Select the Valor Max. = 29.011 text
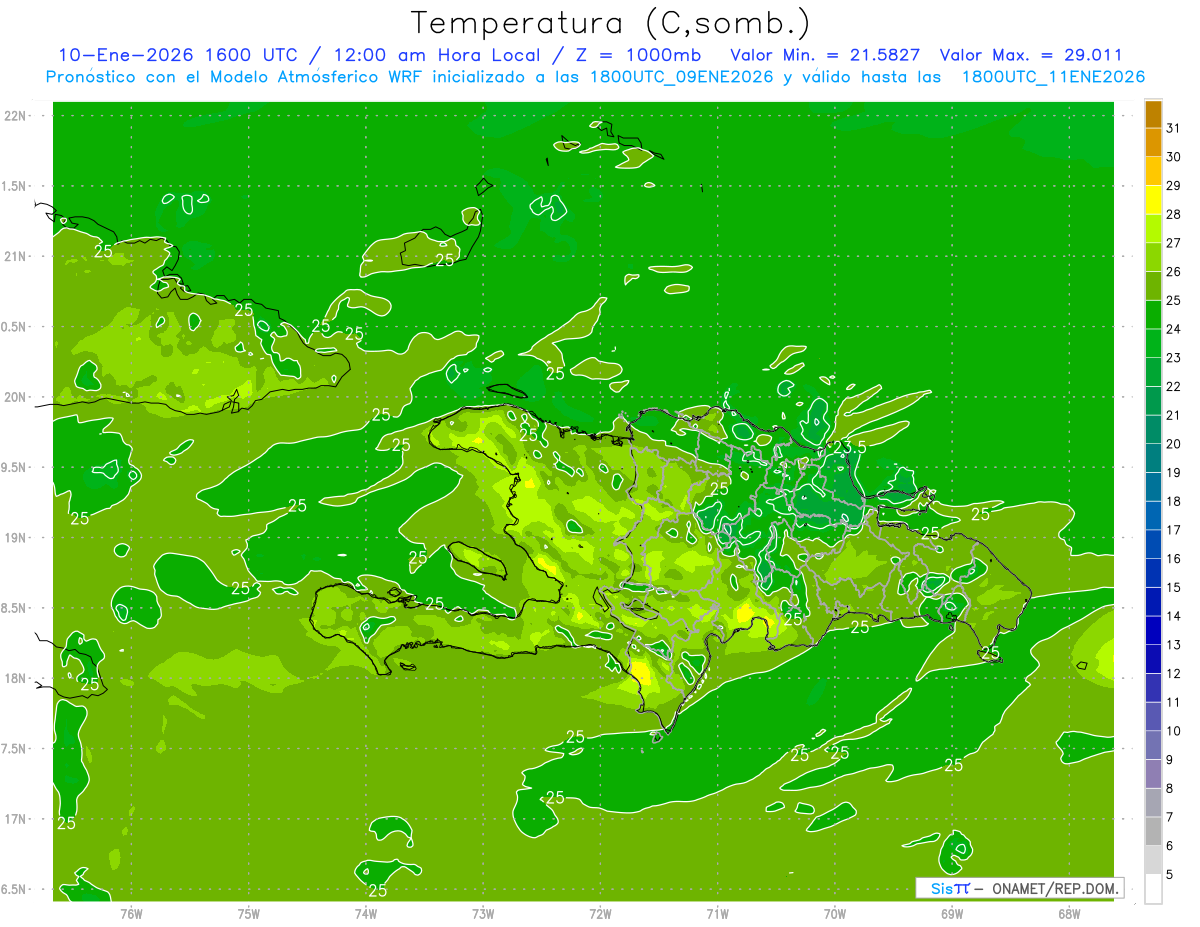Image resolution: width=1200 pixels, height=927 pixels. [1031, 55]
